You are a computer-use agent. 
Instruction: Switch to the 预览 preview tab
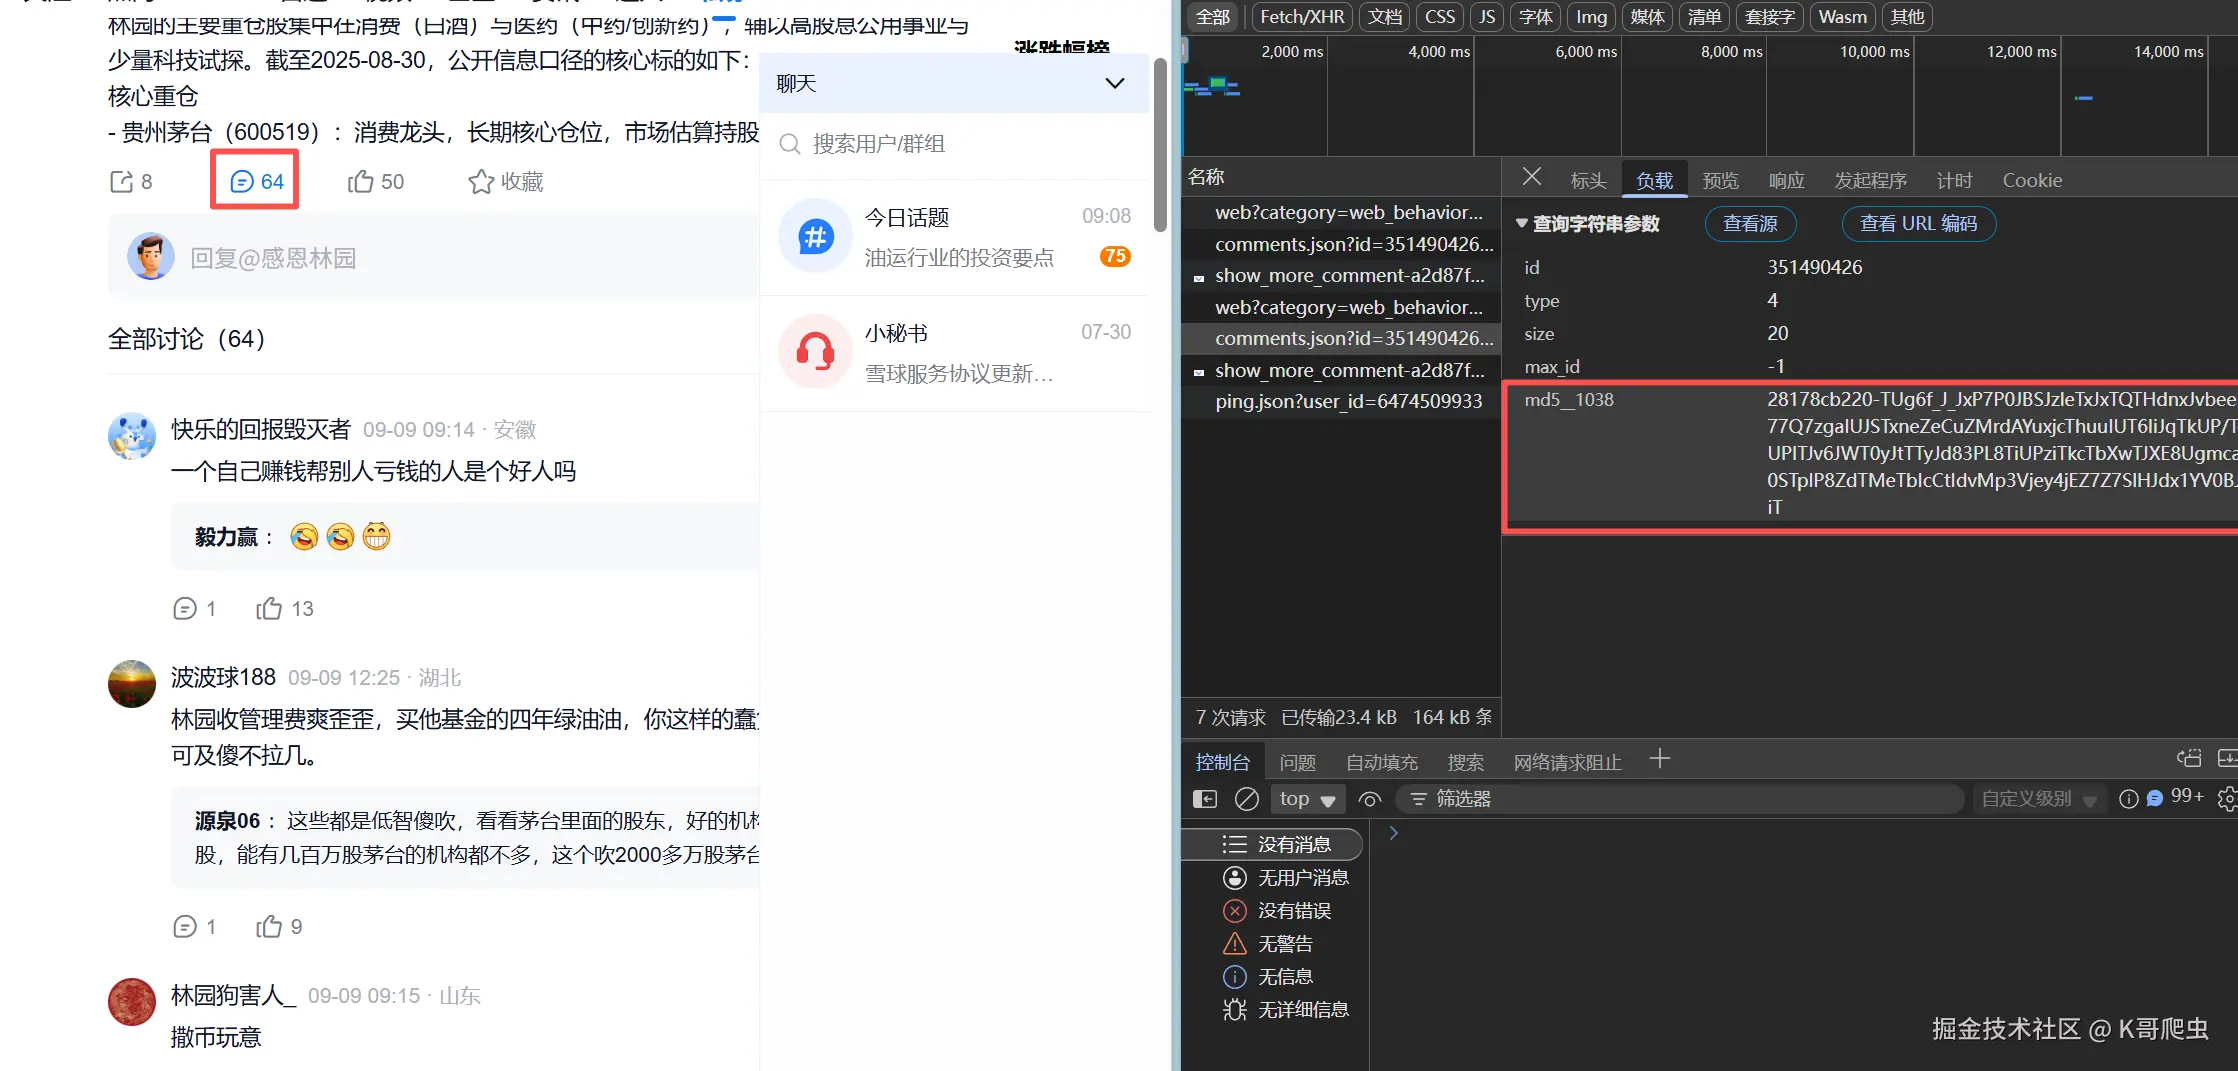point(1721,181)
